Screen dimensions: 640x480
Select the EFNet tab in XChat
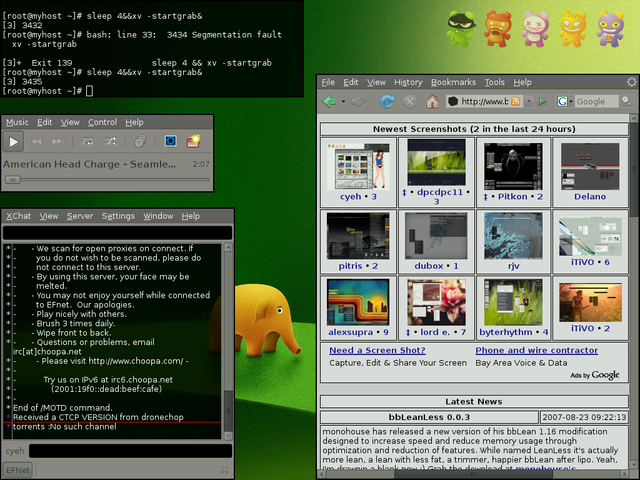coord(18,470)
